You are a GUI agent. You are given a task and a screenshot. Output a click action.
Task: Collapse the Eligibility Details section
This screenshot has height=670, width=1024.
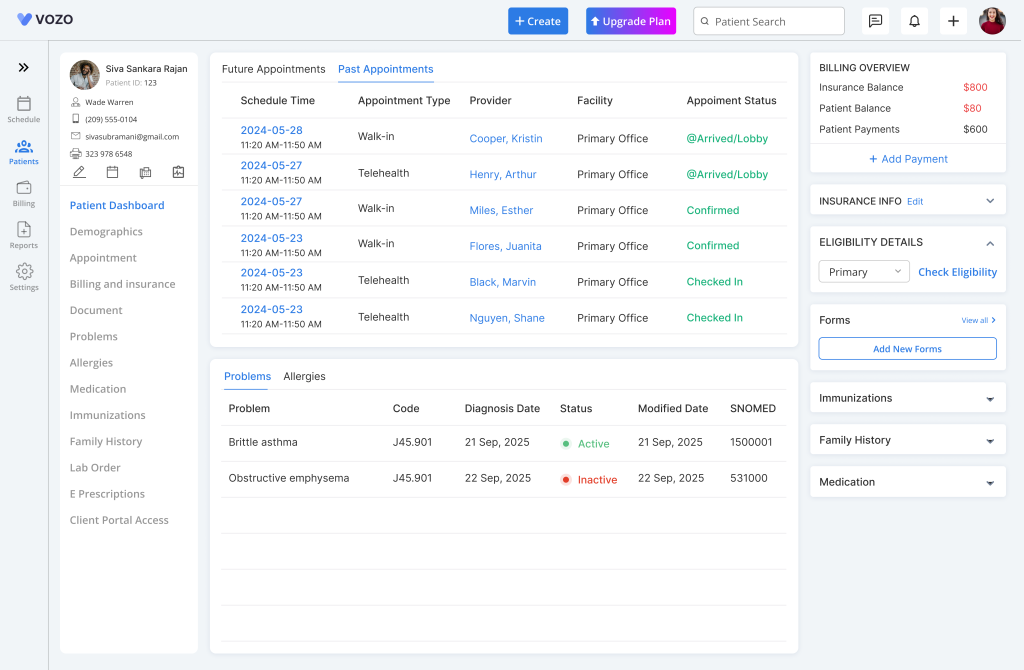coord(990,243)
